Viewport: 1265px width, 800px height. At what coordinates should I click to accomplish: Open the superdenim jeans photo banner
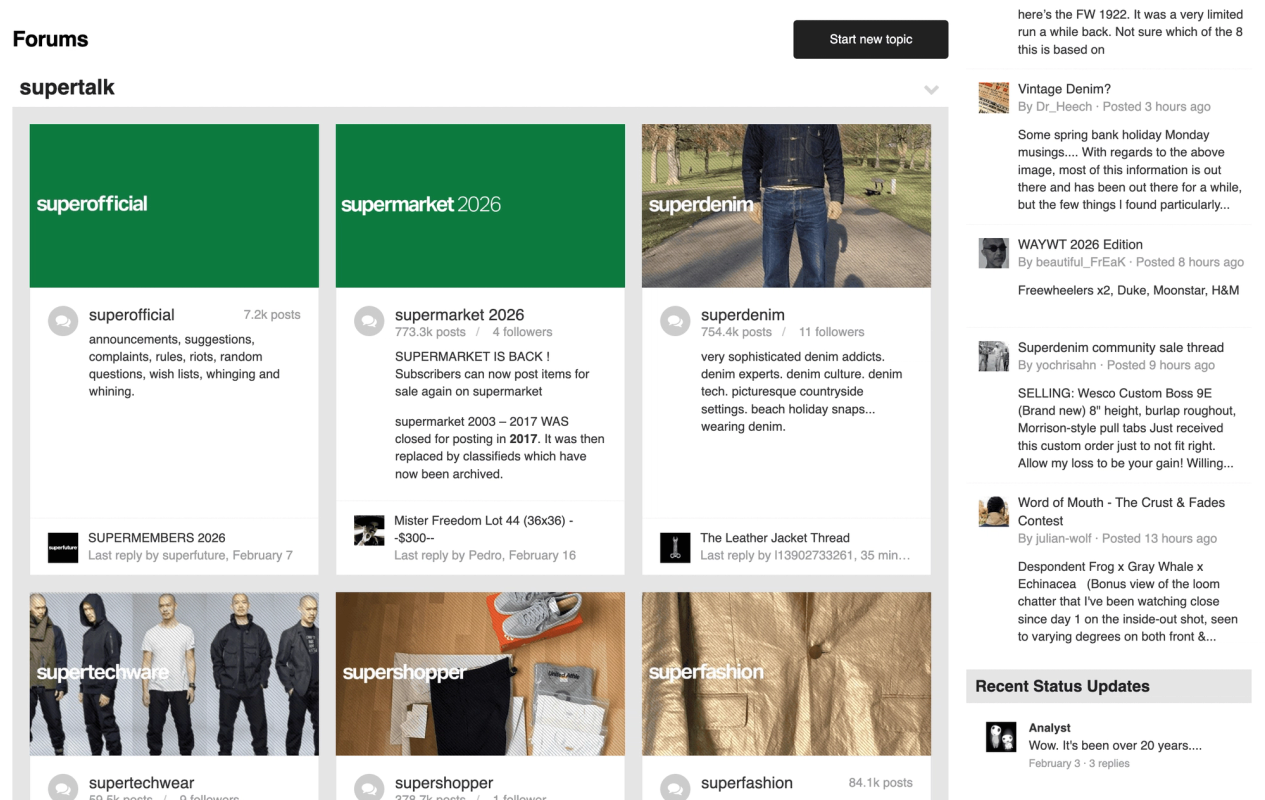[x=786, y=206]
